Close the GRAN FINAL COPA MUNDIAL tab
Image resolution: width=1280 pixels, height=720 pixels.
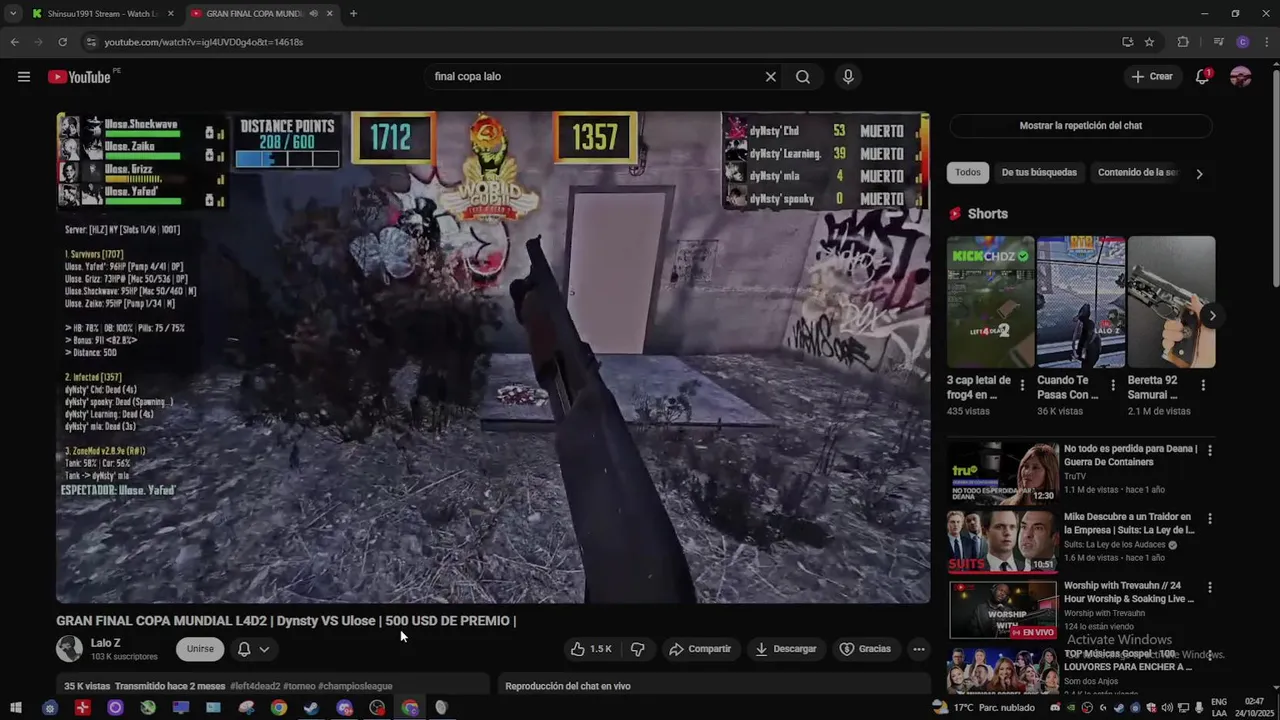329,14
